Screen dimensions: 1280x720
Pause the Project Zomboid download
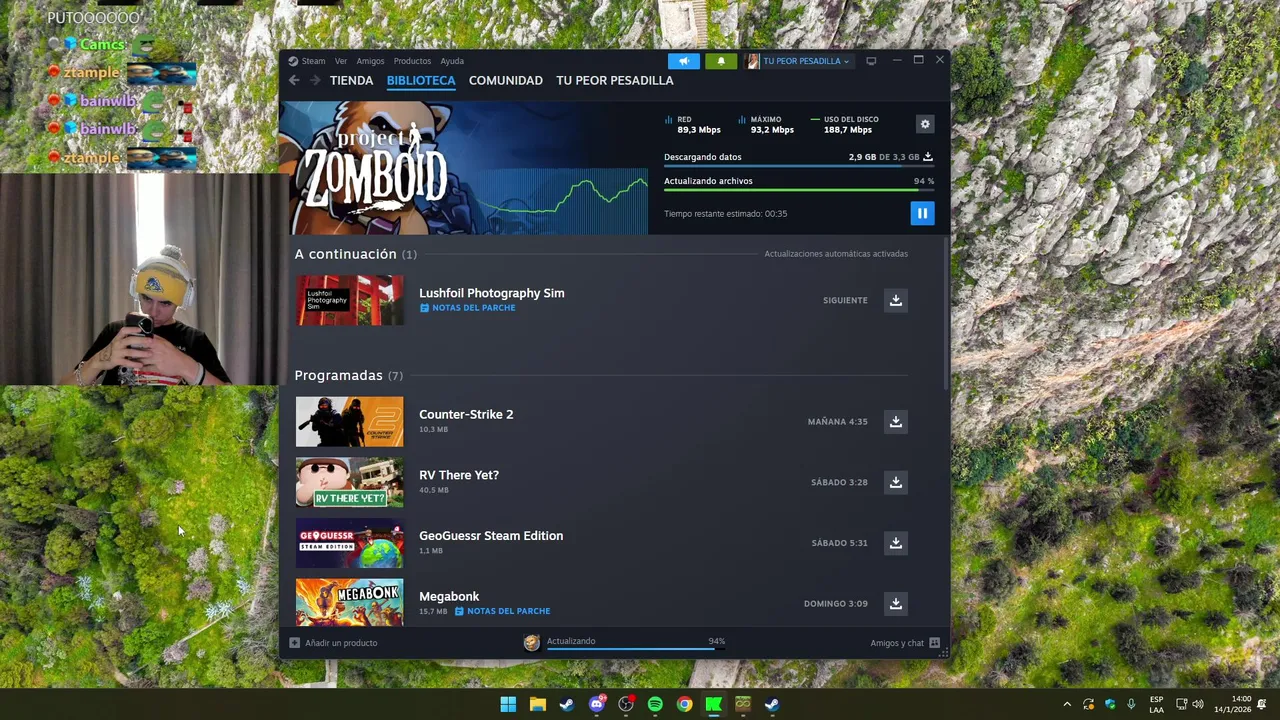coord(922,213)
